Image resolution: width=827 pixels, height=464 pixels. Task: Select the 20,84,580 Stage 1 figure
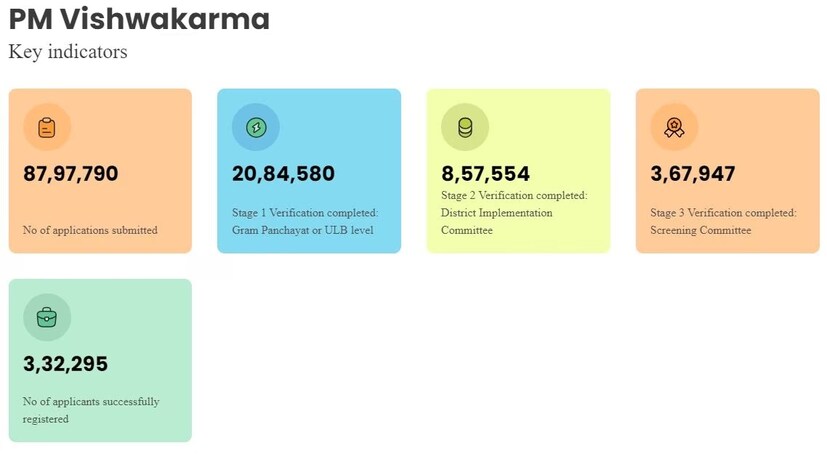tap(283, 174)
